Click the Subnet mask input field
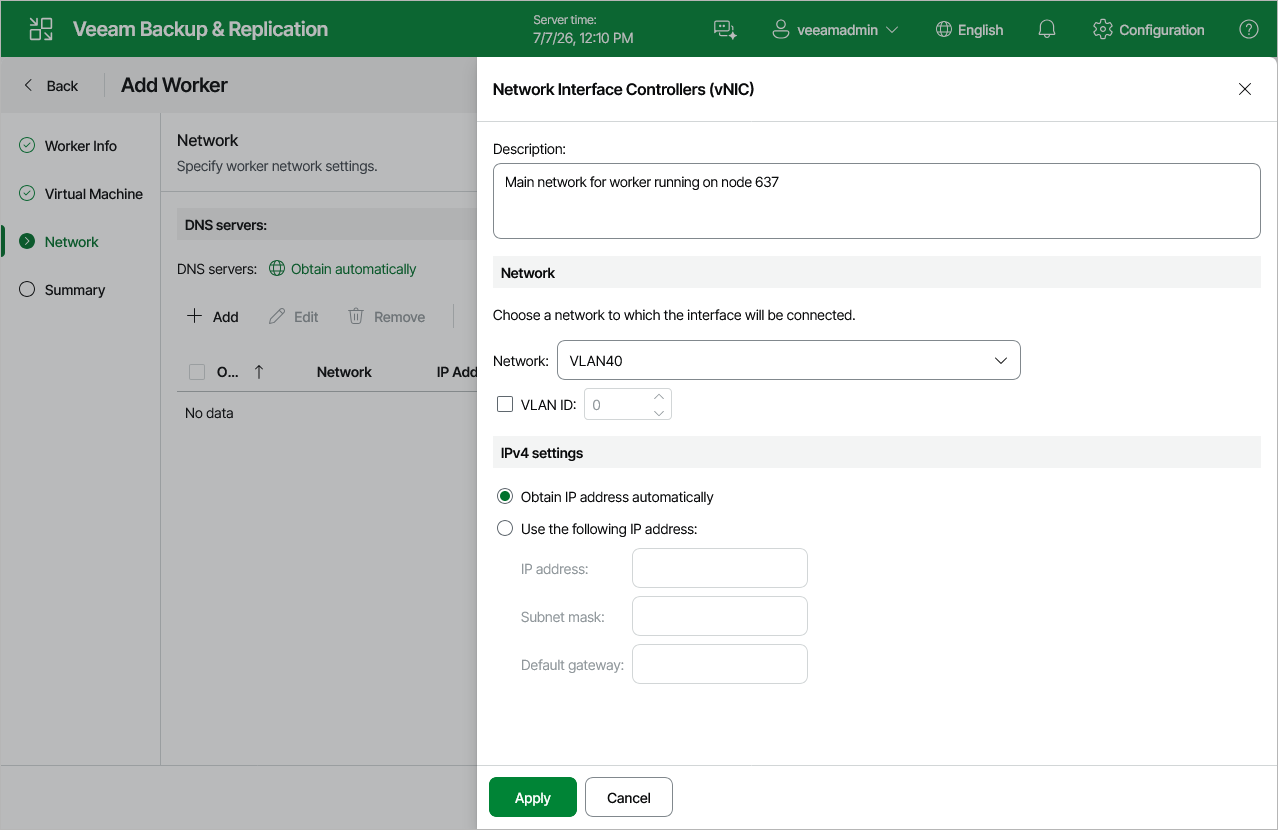The width and height of the screenshot is (1278, 830). click(x=720, y=616)
